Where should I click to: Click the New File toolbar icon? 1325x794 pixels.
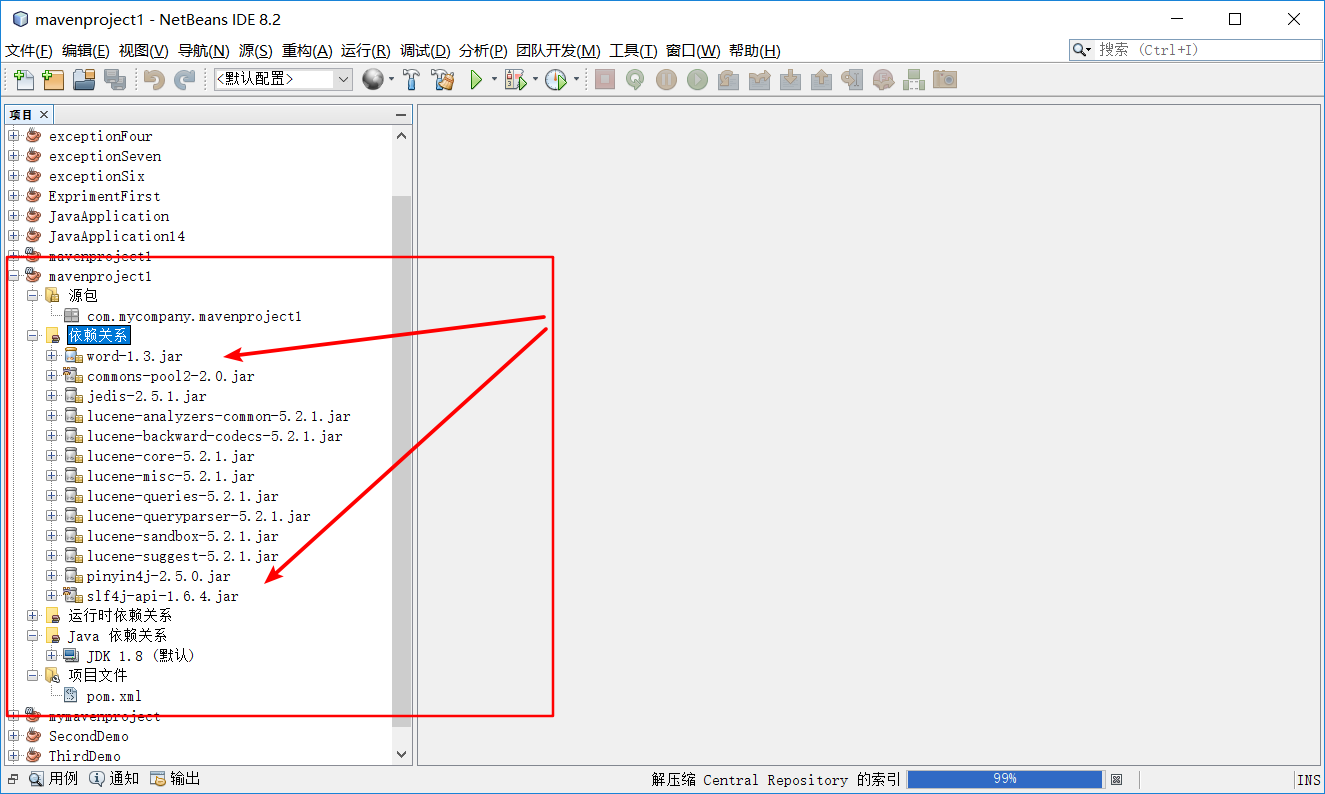pos(23,80)
